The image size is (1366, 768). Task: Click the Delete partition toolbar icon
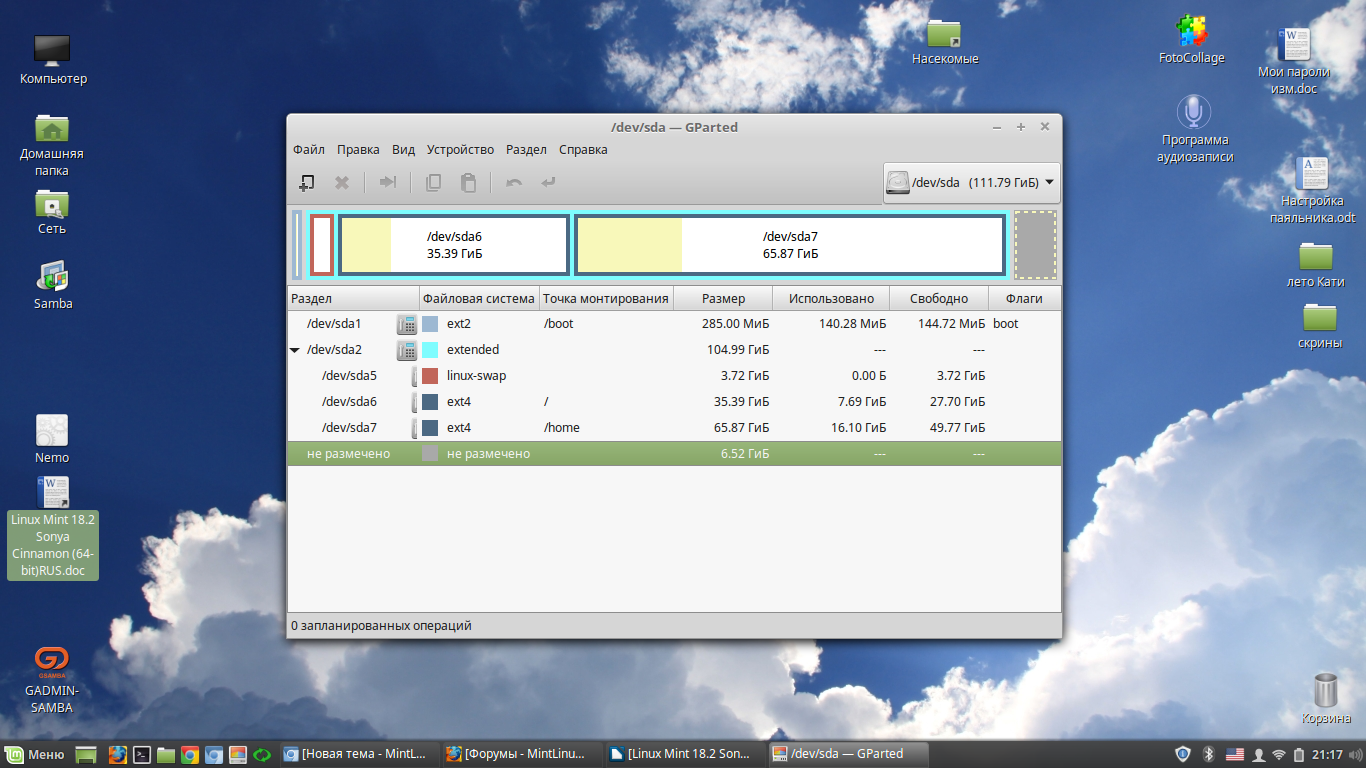click(342, 183)
